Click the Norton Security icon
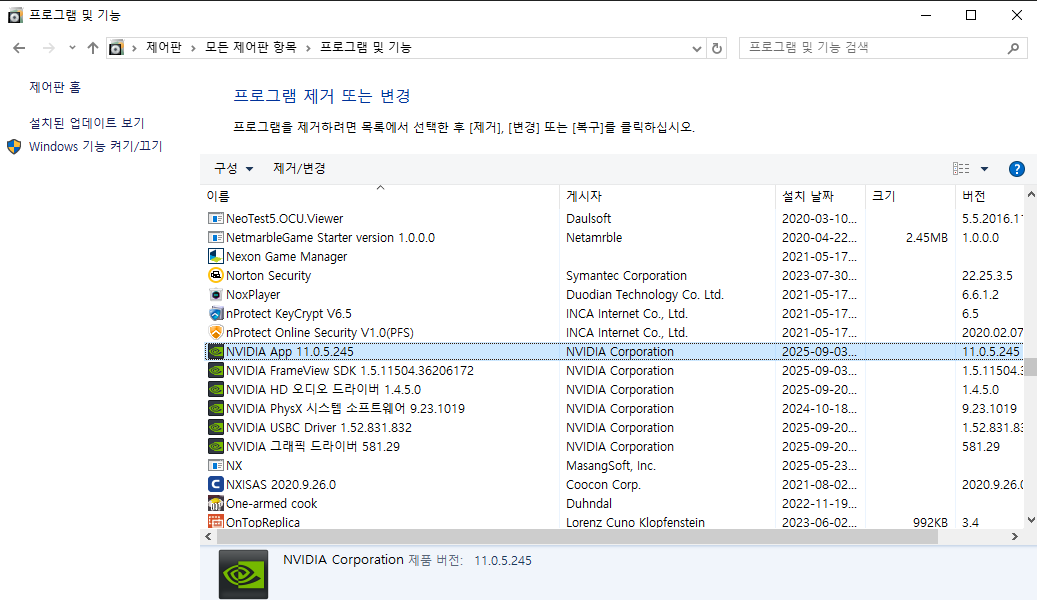Viewport: 1037px width, 600px height. (215, 275)
